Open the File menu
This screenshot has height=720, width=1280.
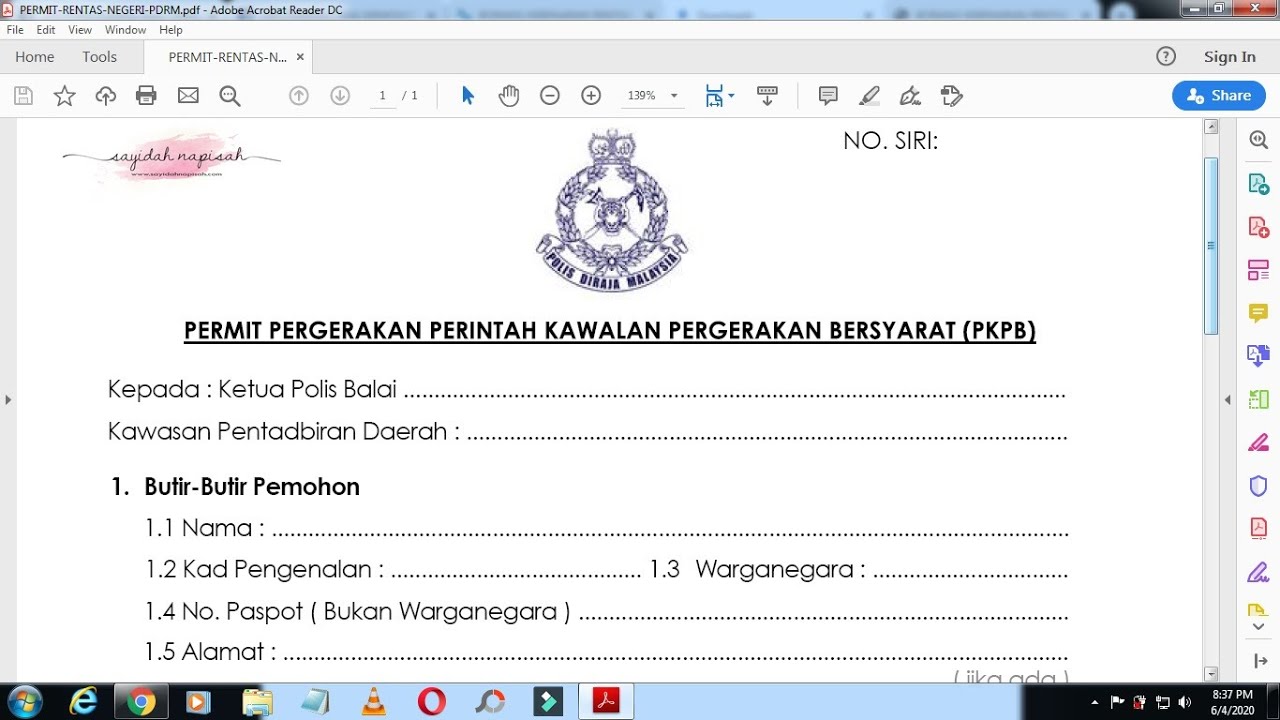click(x=15, y=30)
